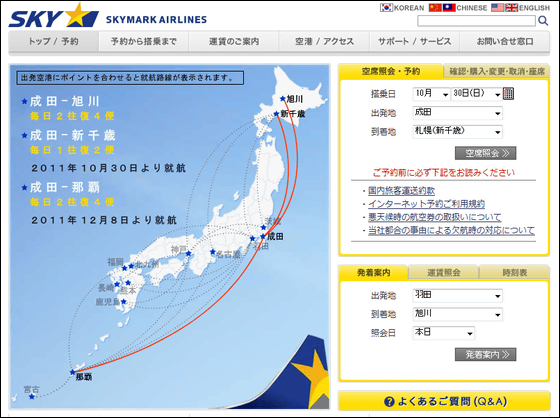Image resolution: width=560 pixels, height=418 pixels.
Task: Click the 福岡 airport star on map
Action: pyautogui.click(x=124, y=268)
